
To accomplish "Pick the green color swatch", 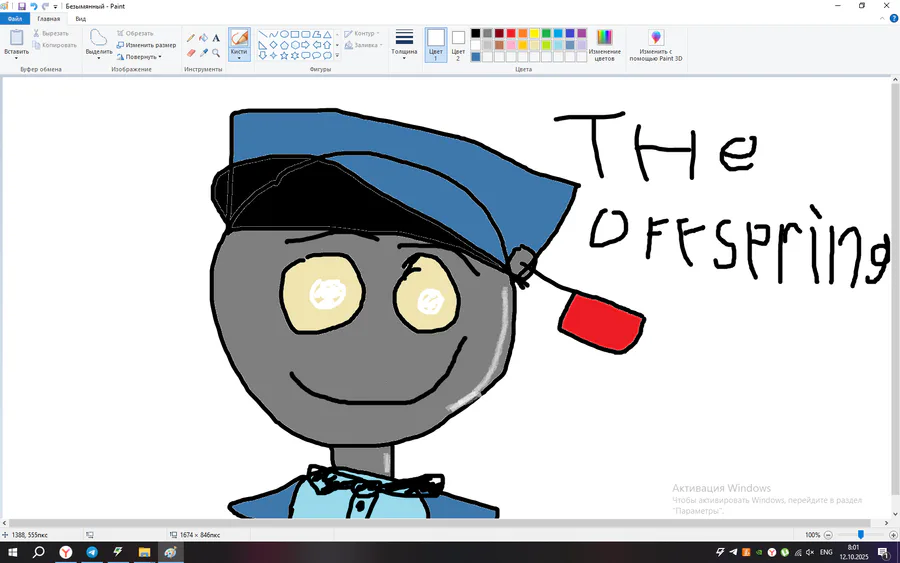I will tap(546, 33).
